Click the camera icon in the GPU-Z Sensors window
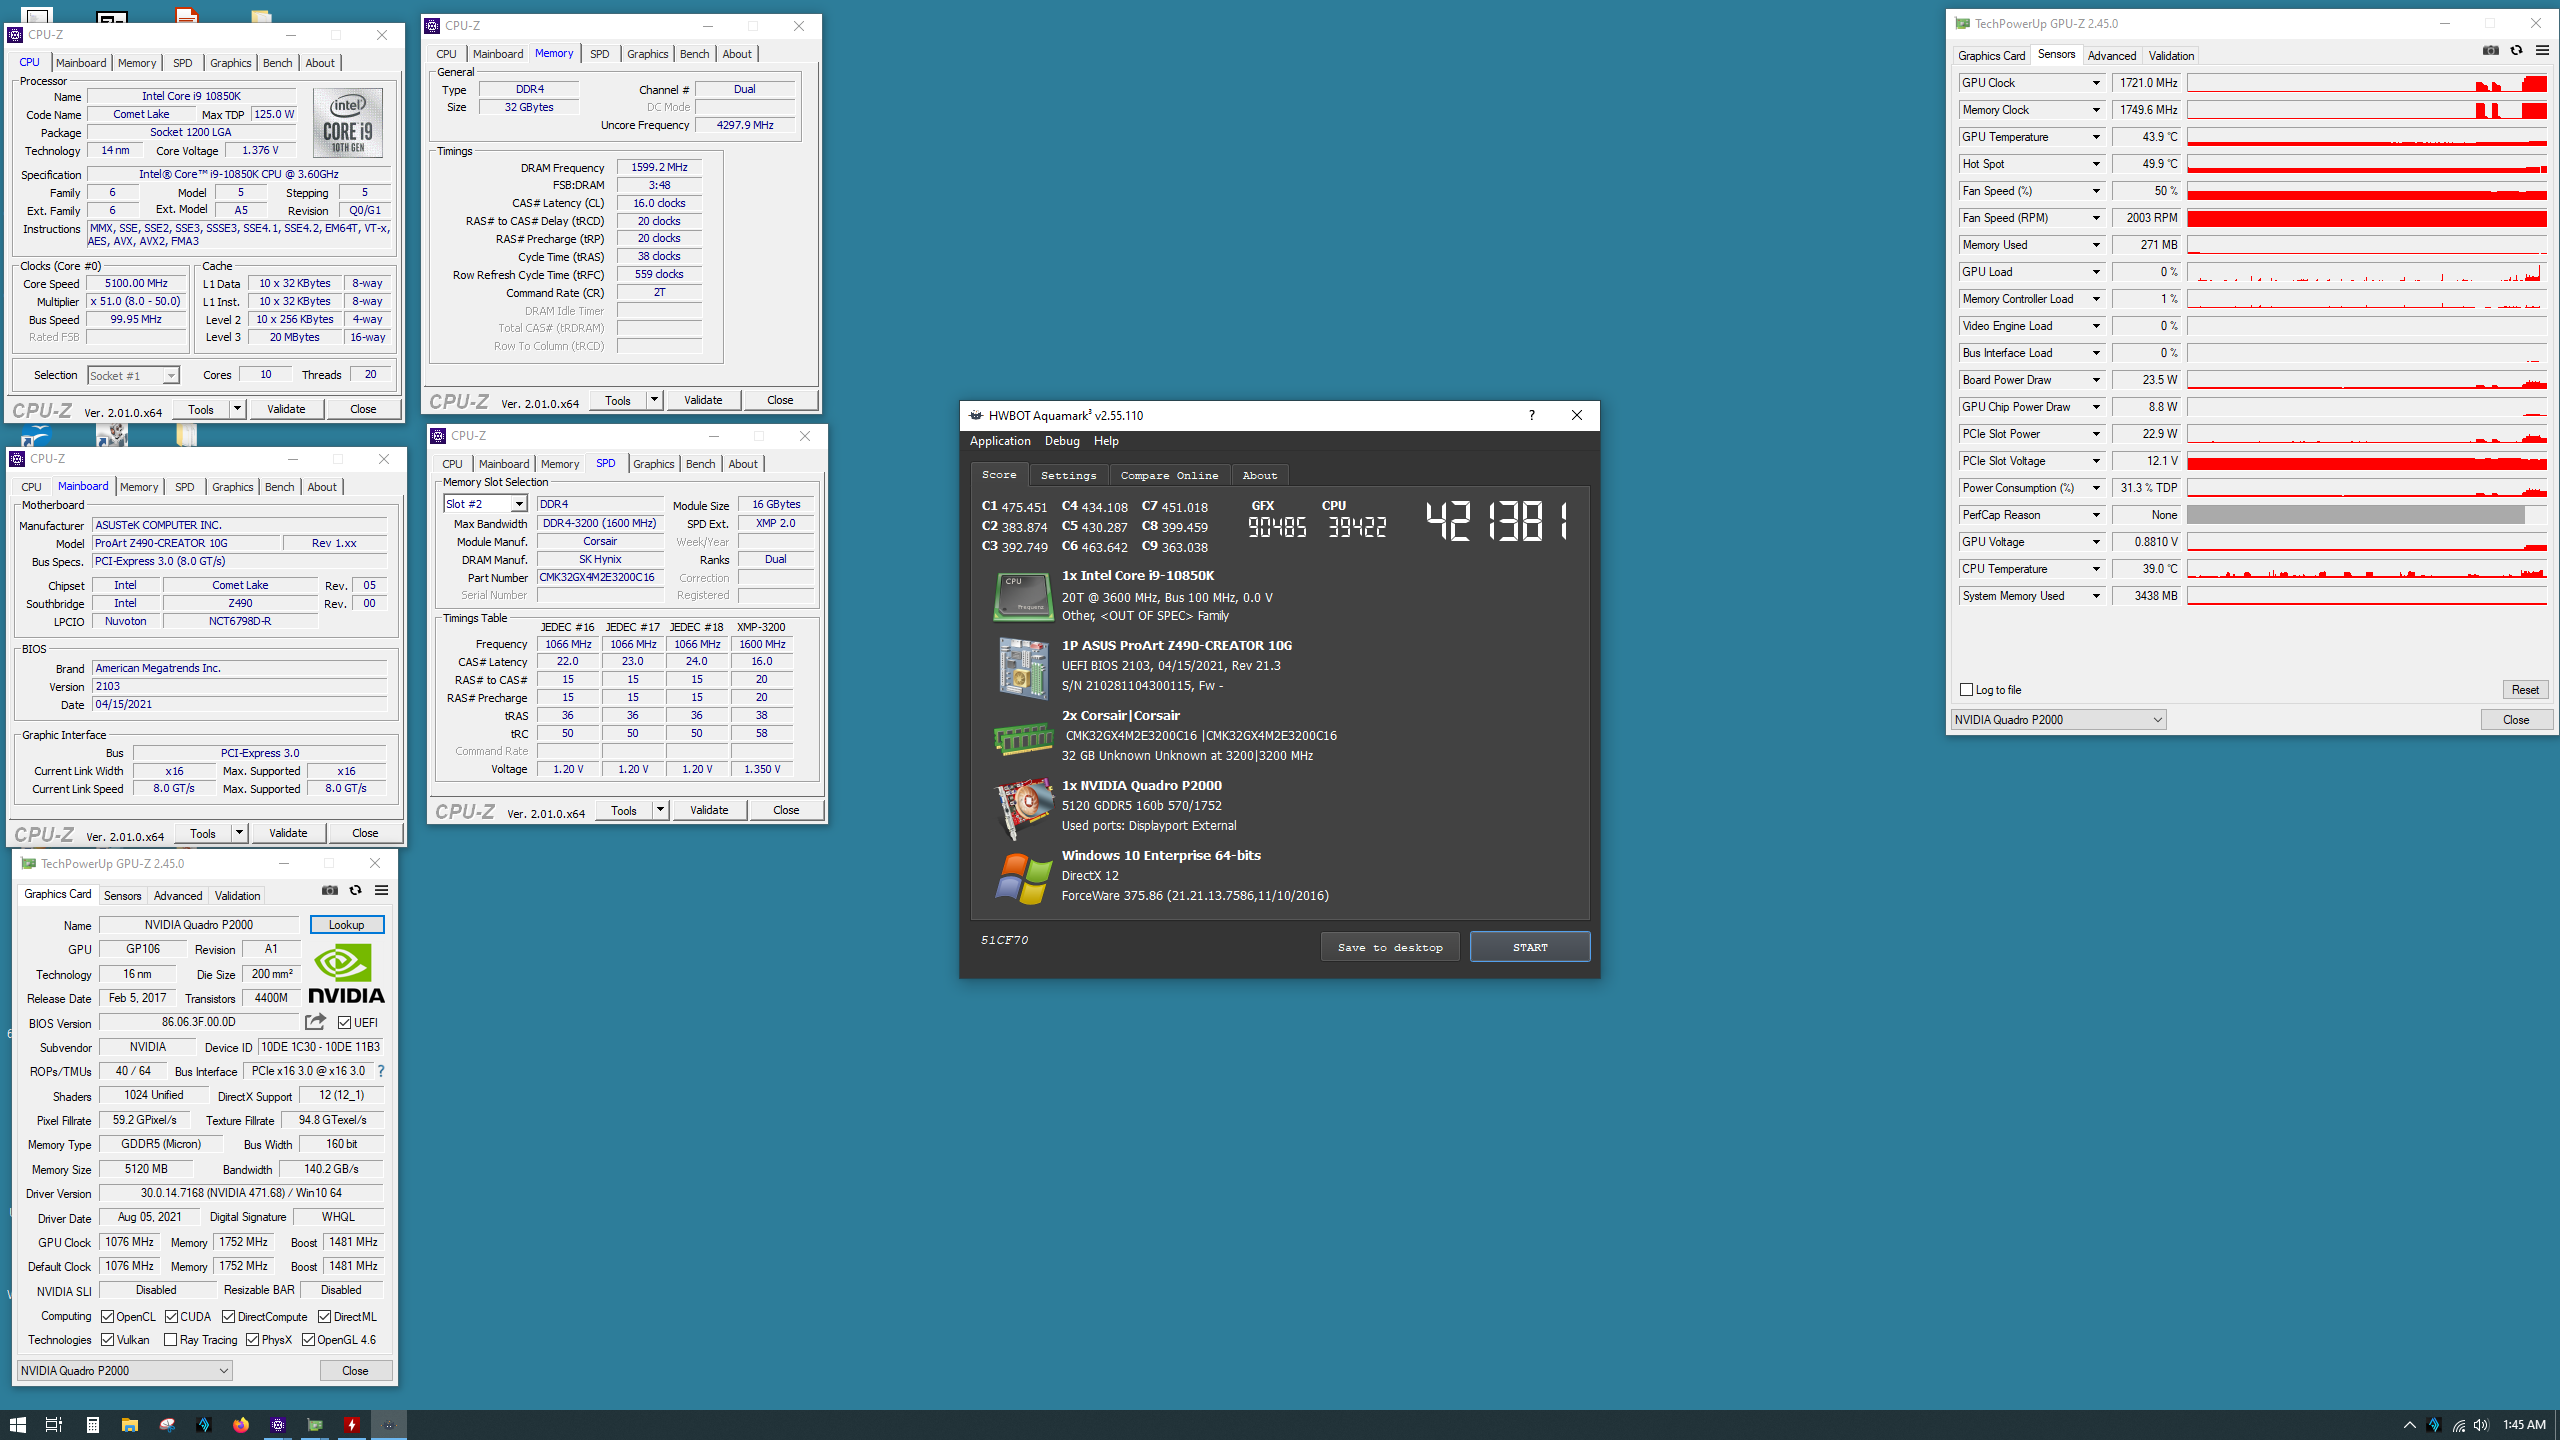Image resolution: width=2560 pixels, height=1440 pixels. (x=2490, y=50)
